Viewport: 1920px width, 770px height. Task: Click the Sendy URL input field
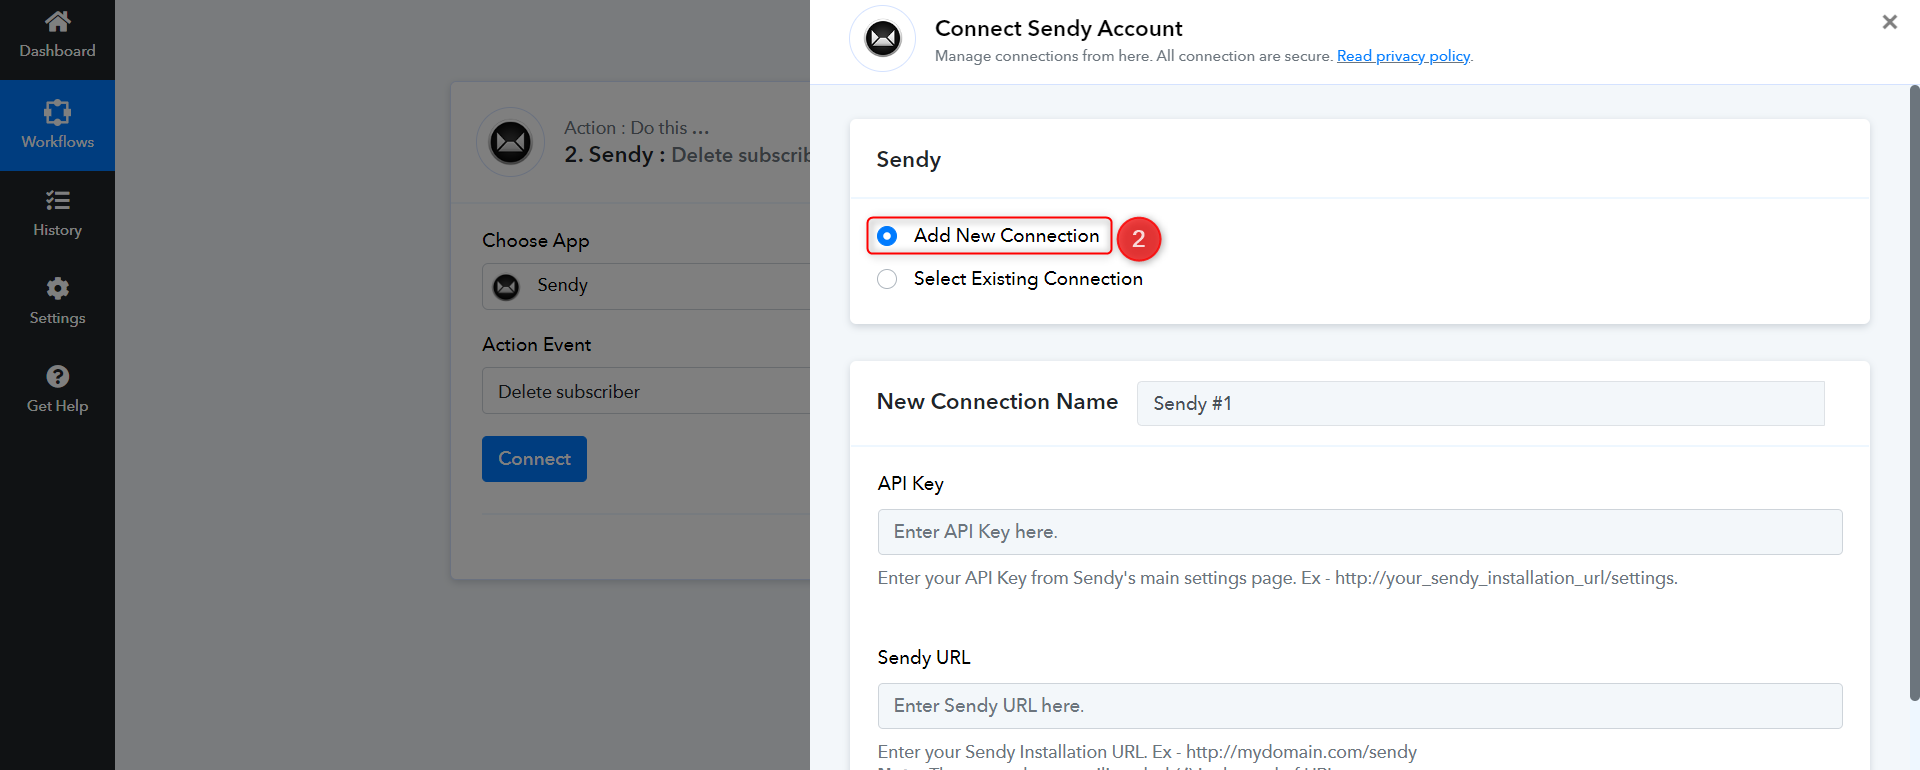tap(1360, 706)
